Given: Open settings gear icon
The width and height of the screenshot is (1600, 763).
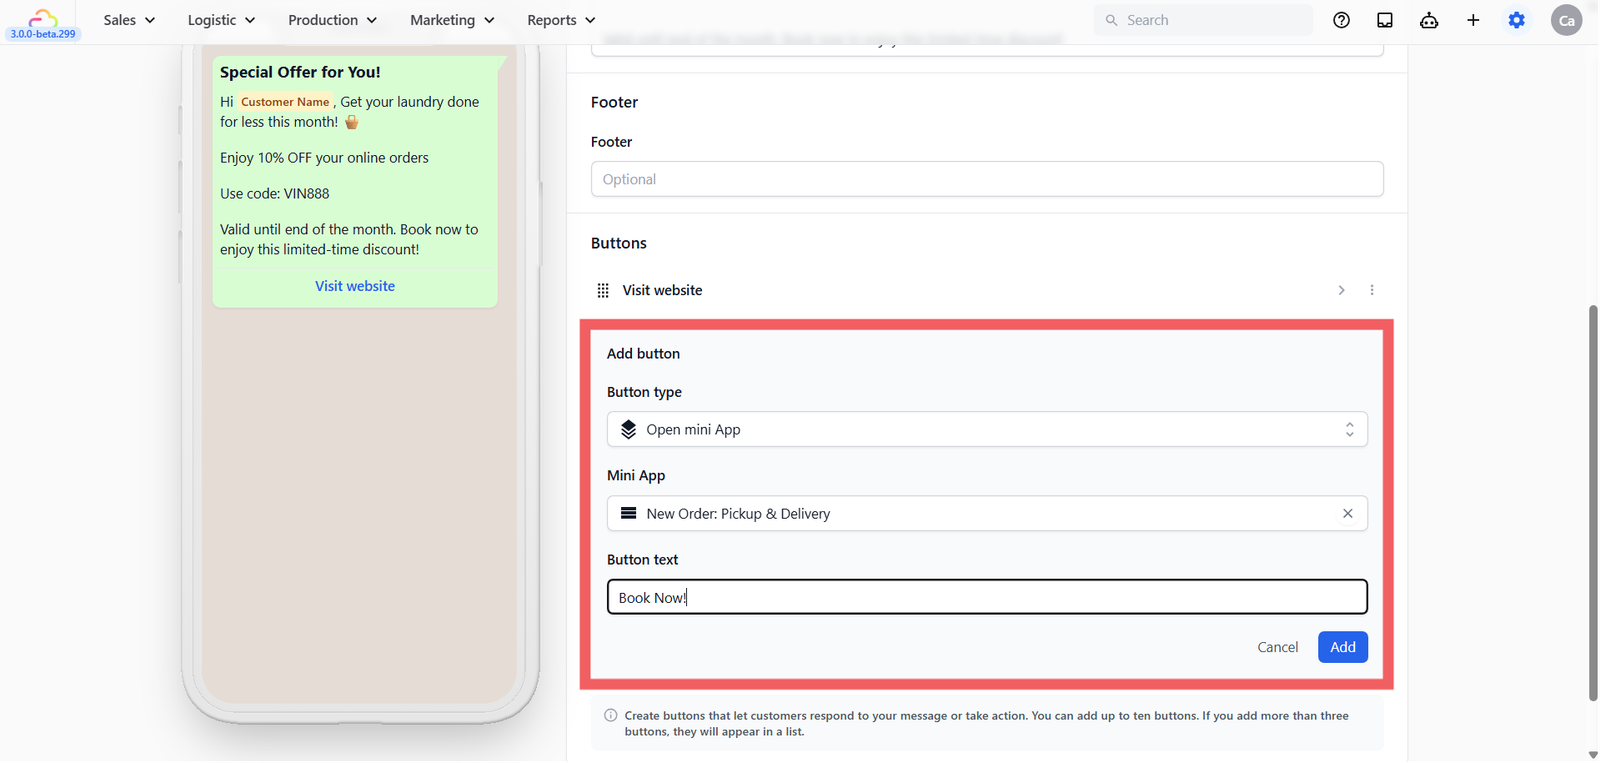Looking at the screenshot, I should [x=1517, y=20].
